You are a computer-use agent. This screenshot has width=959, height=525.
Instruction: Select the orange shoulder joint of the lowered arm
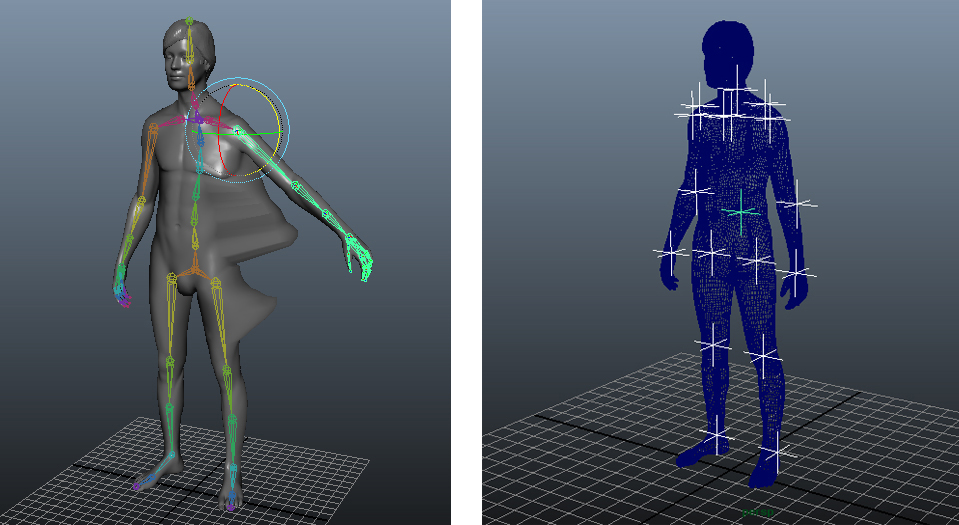click(152, 127)
